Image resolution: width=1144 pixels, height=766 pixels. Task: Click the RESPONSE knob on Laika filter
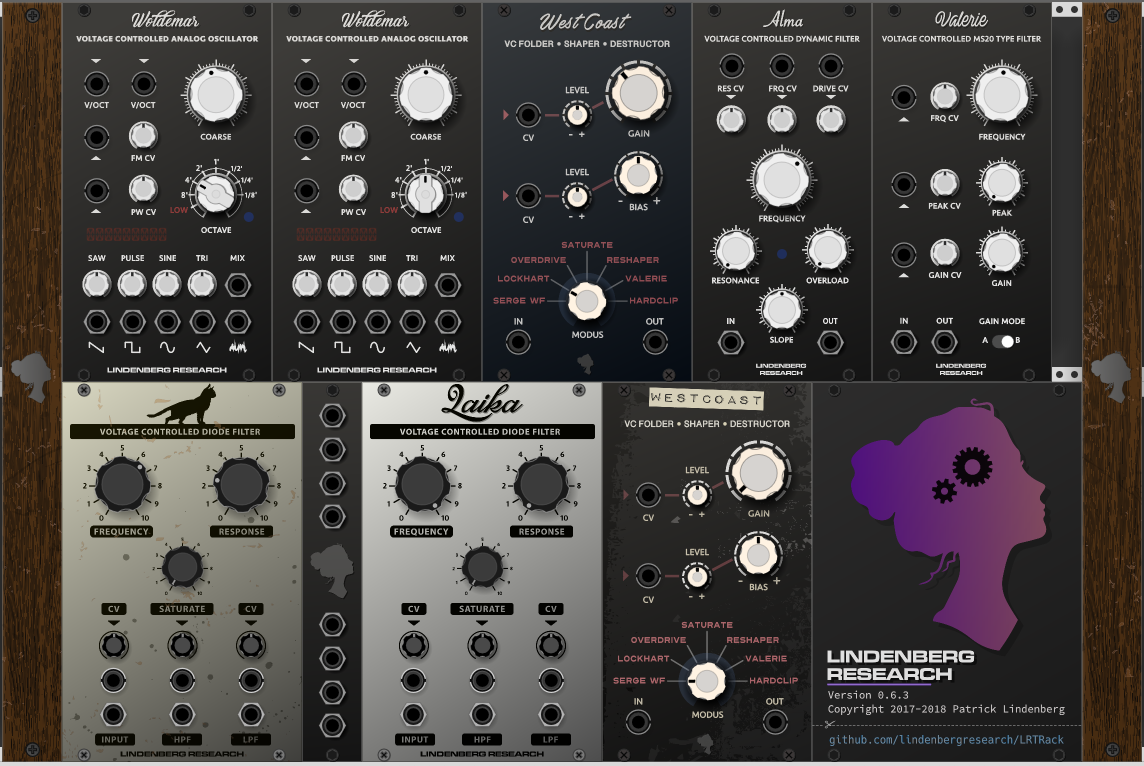[541, 484]
